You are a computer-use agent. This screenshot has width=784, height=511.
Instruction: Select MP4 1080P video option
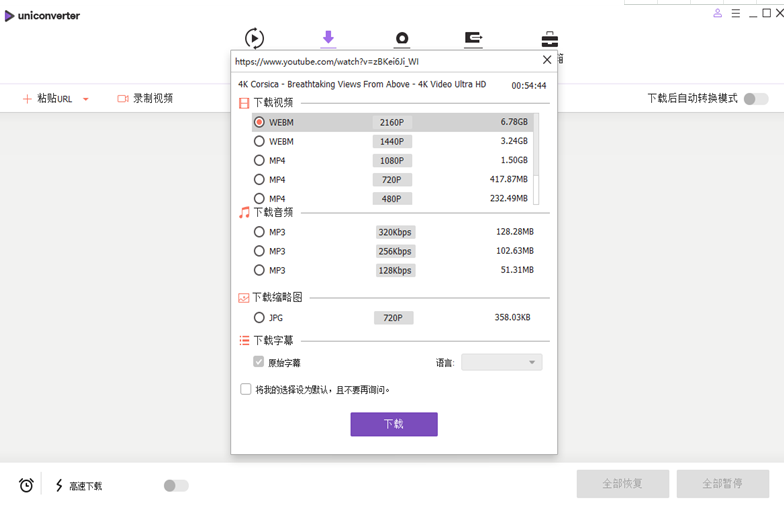click(392, 160)
